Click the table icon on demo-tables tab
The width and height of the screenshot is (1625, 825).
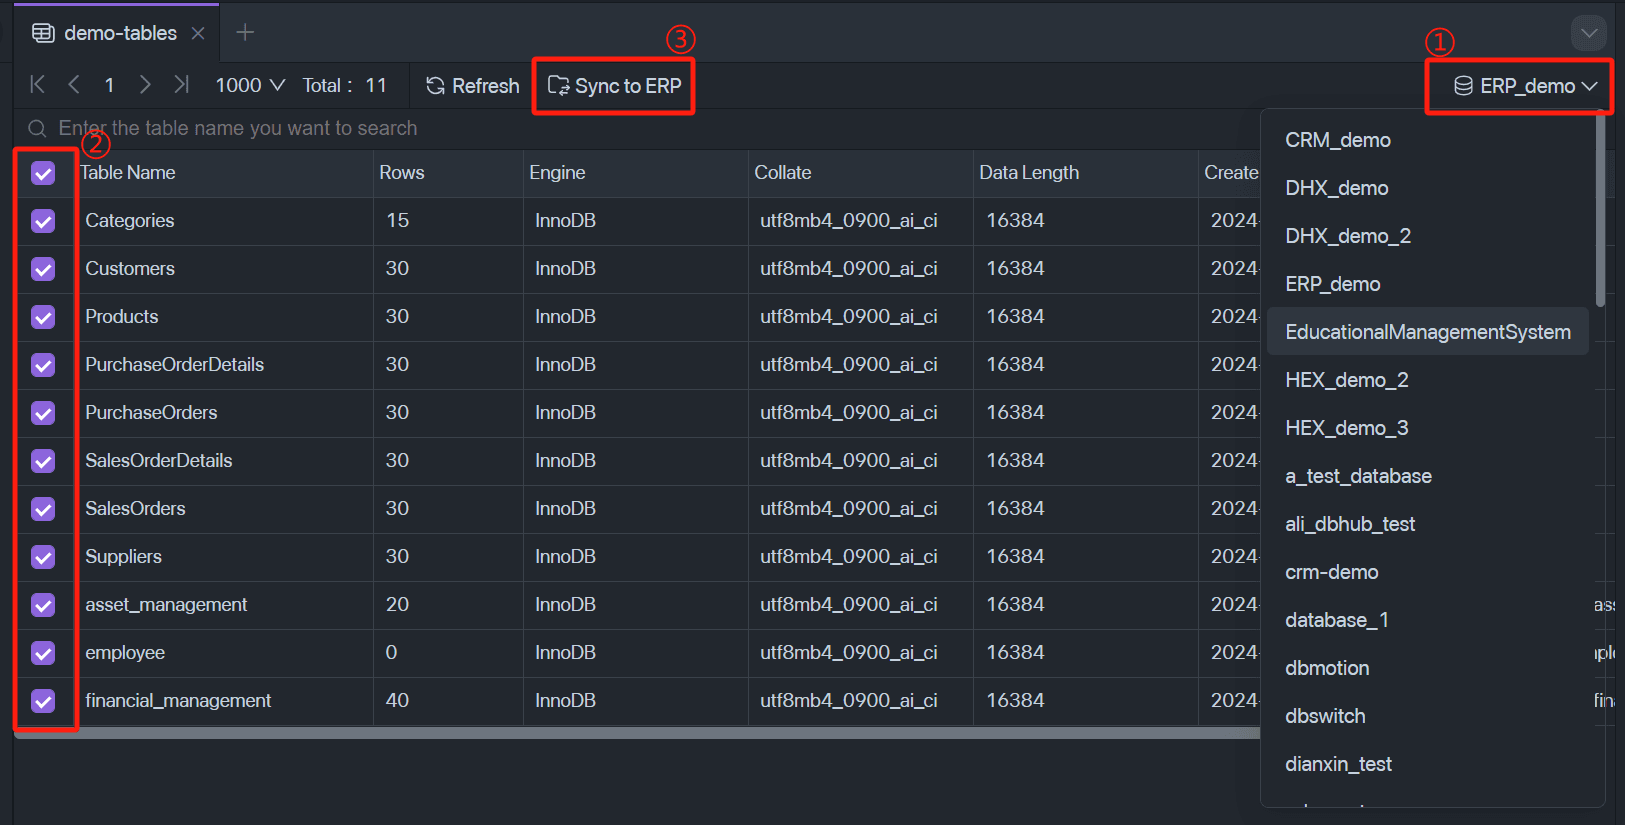pyautogui.click(x=43, y=33)
